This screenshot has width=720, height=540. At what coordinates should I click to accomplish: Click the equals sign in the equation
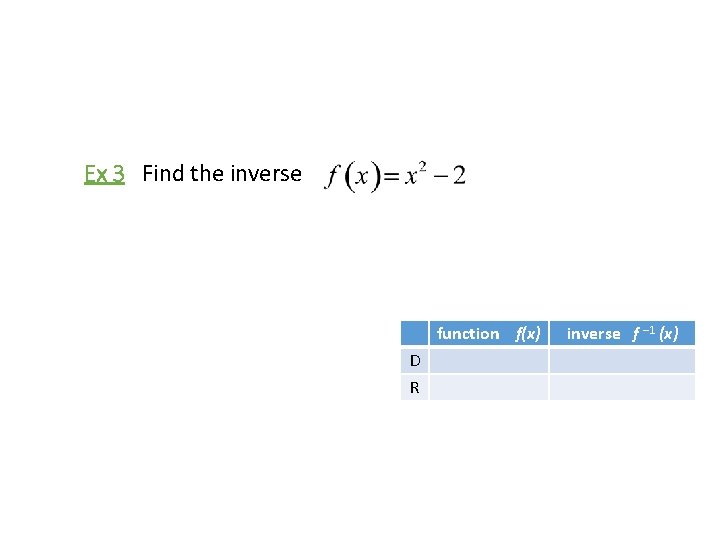click(392, 176)
